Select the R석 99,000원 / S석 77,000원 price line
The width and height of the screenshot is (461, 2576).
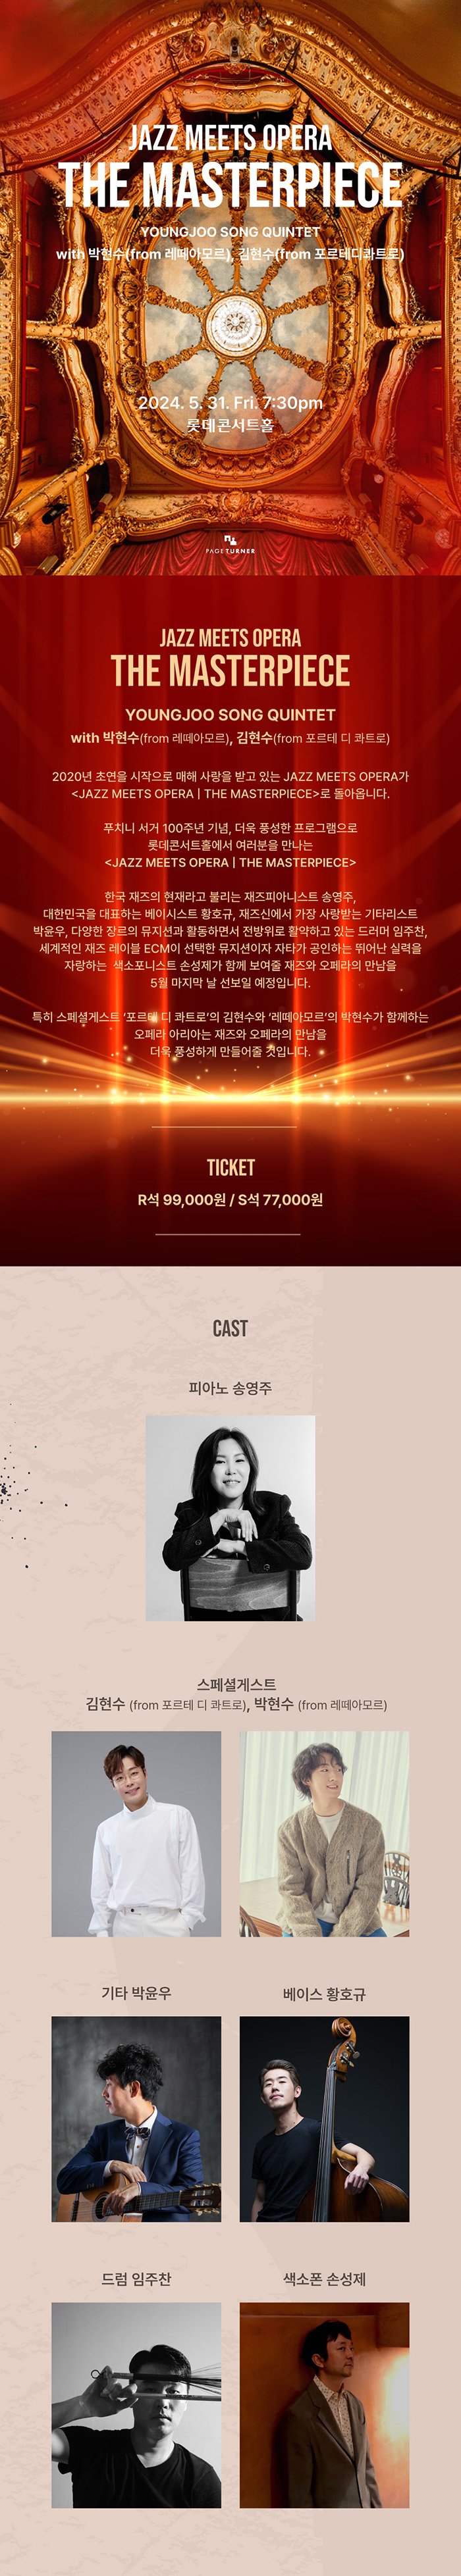coord(230,1199)
